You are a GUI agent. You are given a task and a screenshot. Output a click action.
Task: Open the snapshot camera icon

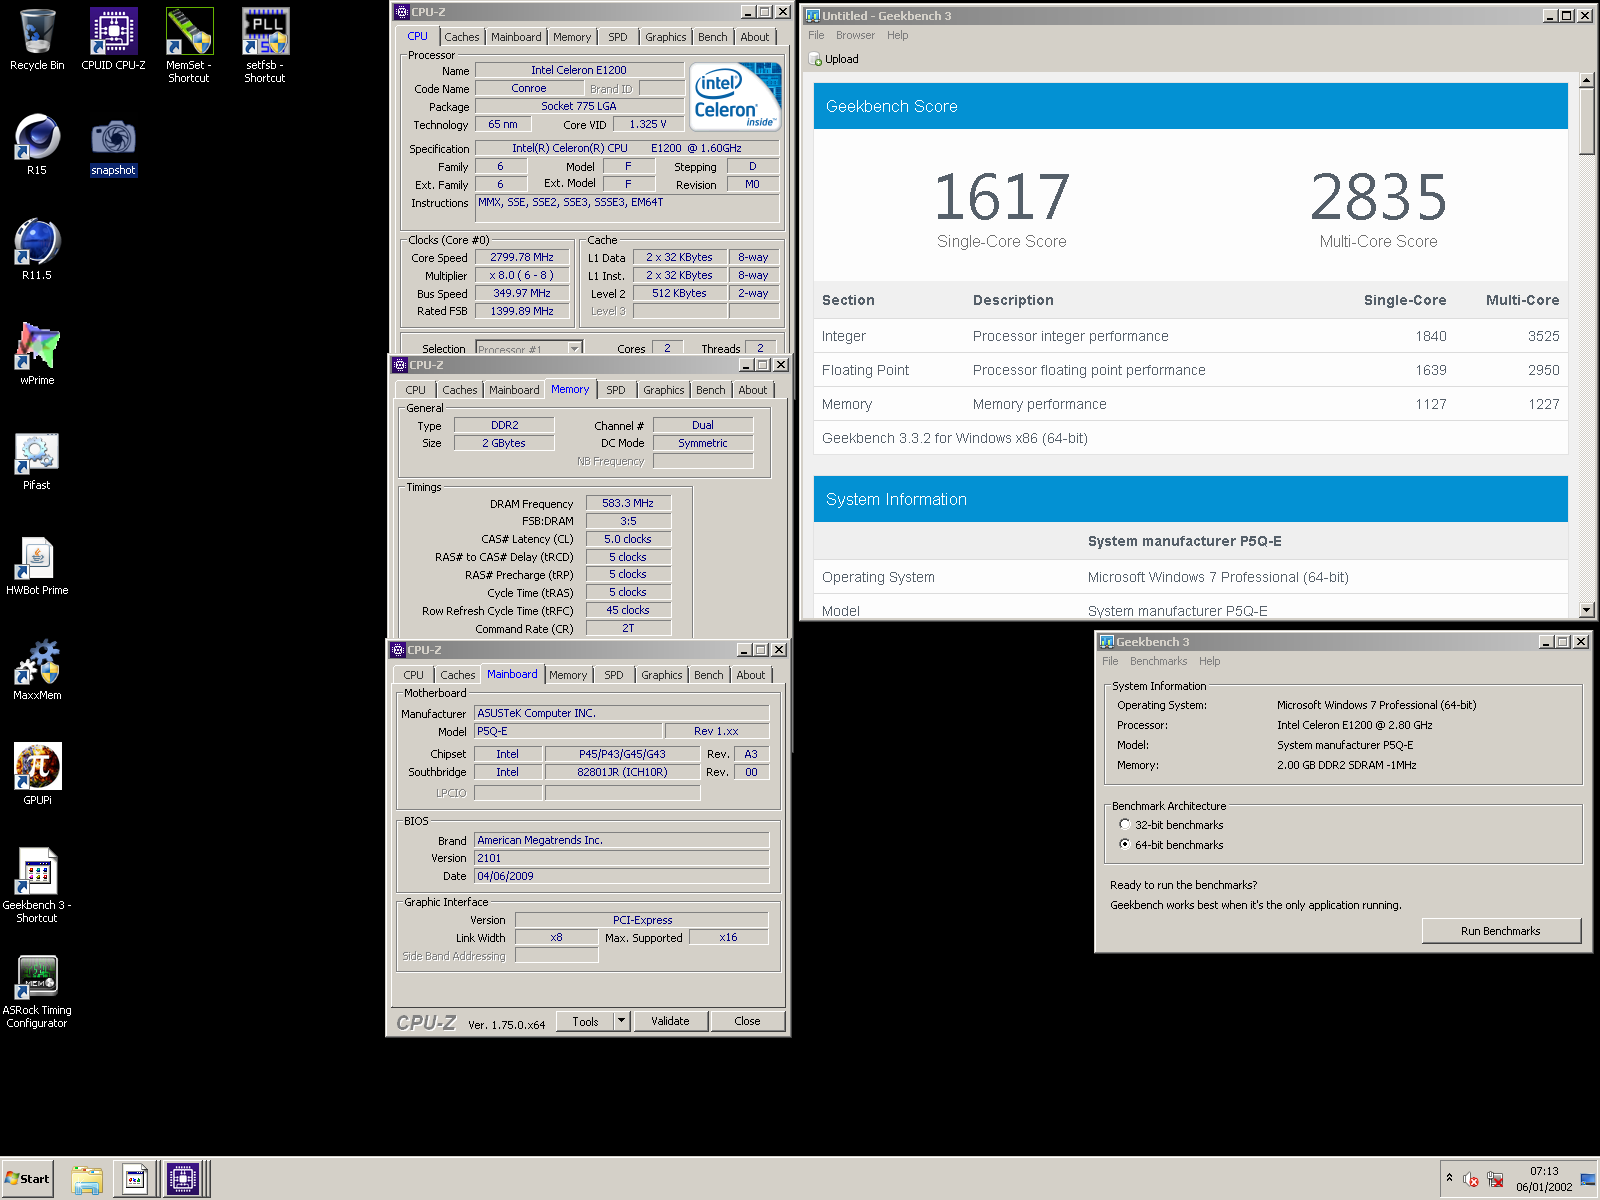[113, 145]
